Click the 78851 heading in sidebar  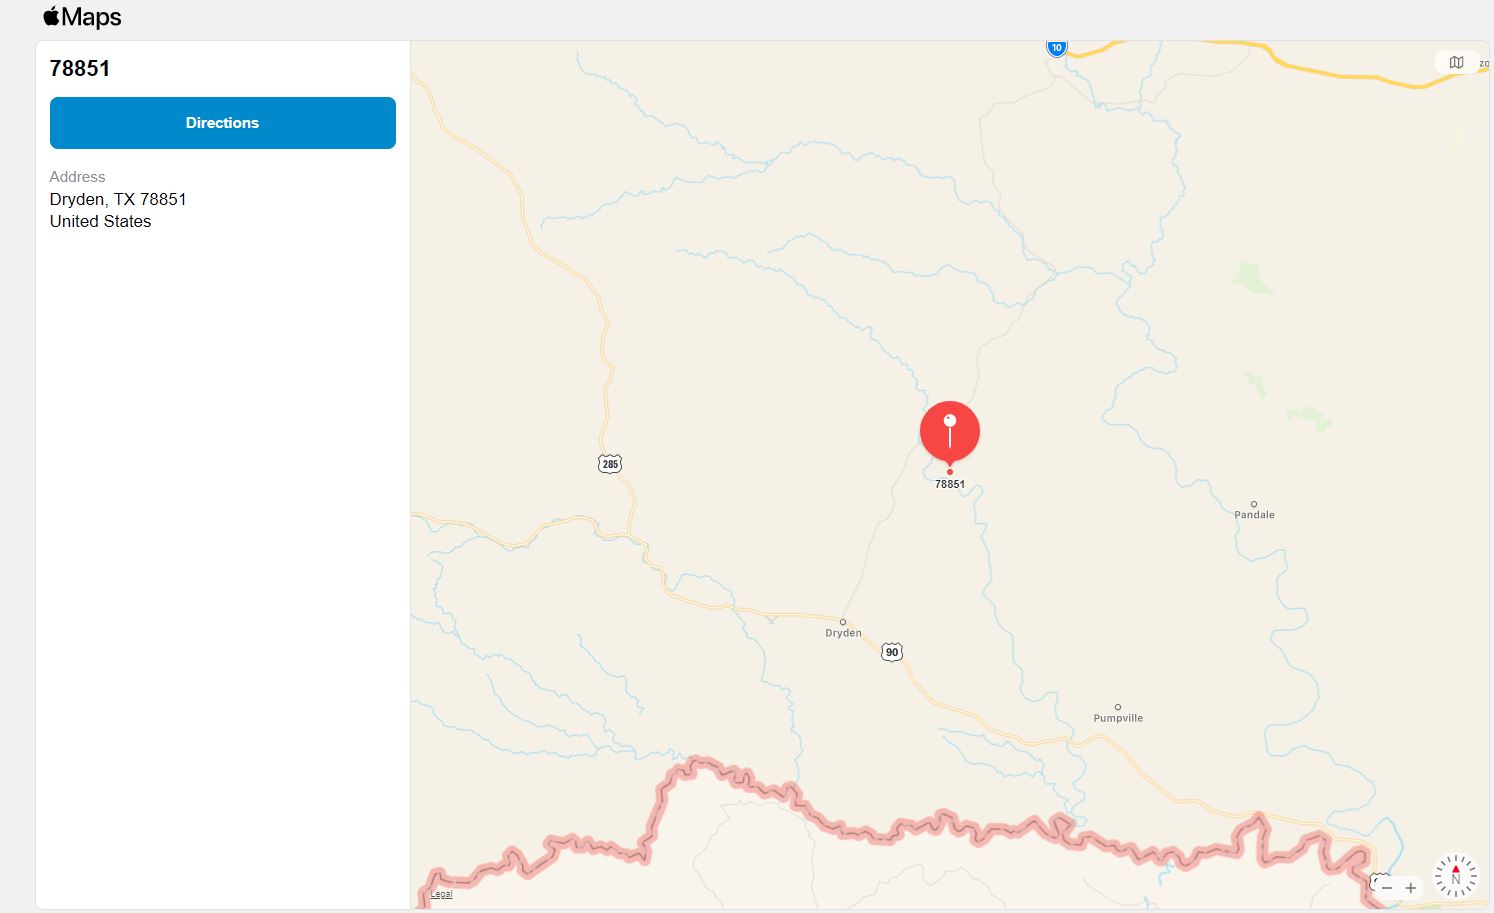coord(80,68)
